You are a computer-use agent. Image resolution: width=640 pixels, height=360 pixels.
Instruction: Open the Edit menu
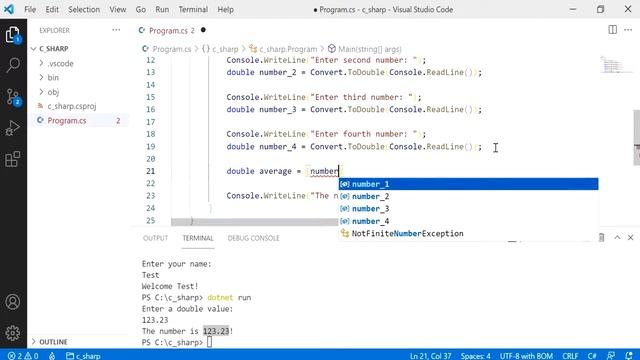point(52,9)
